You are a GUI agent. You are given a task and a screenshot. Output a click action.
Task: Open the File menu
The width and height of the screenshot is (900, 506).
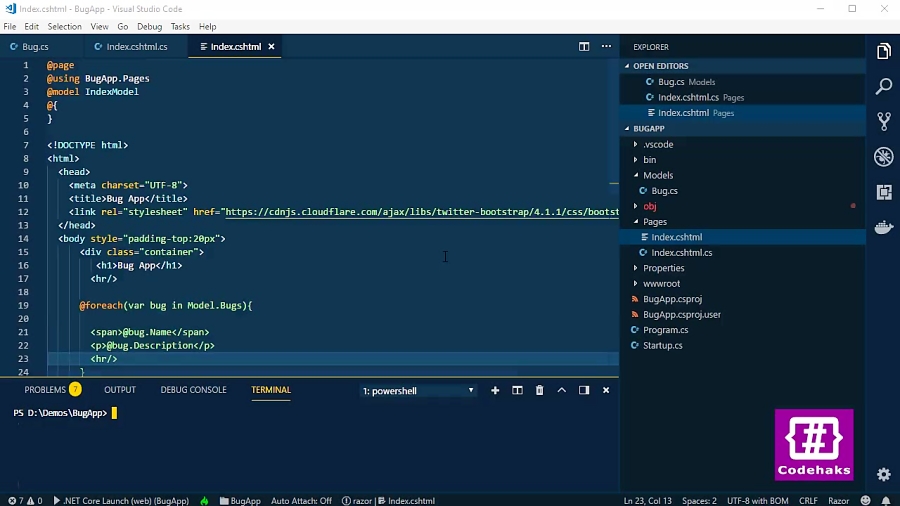10,26
